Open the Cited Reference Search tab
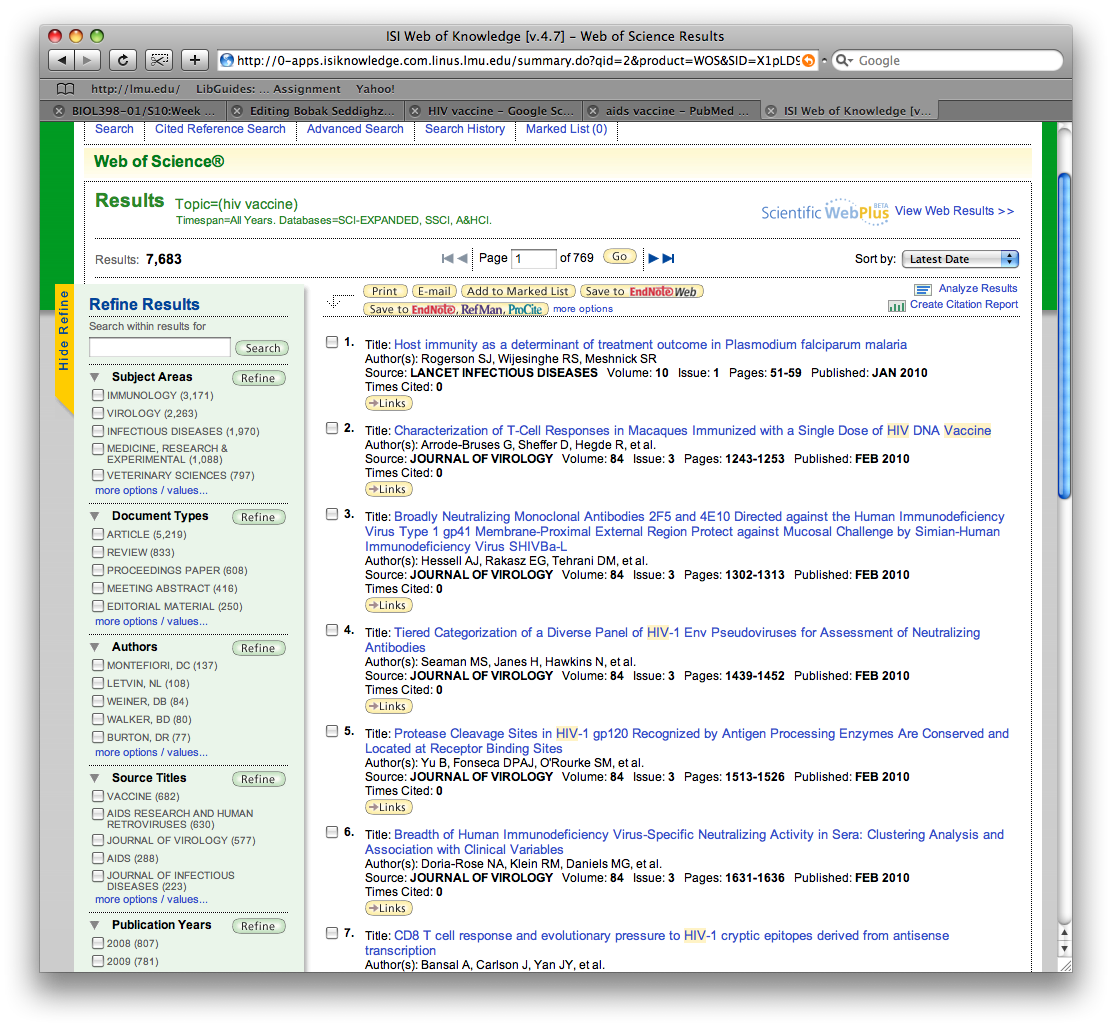The width and height of the screenshot is (1112, 1027). tap(220, 129)
